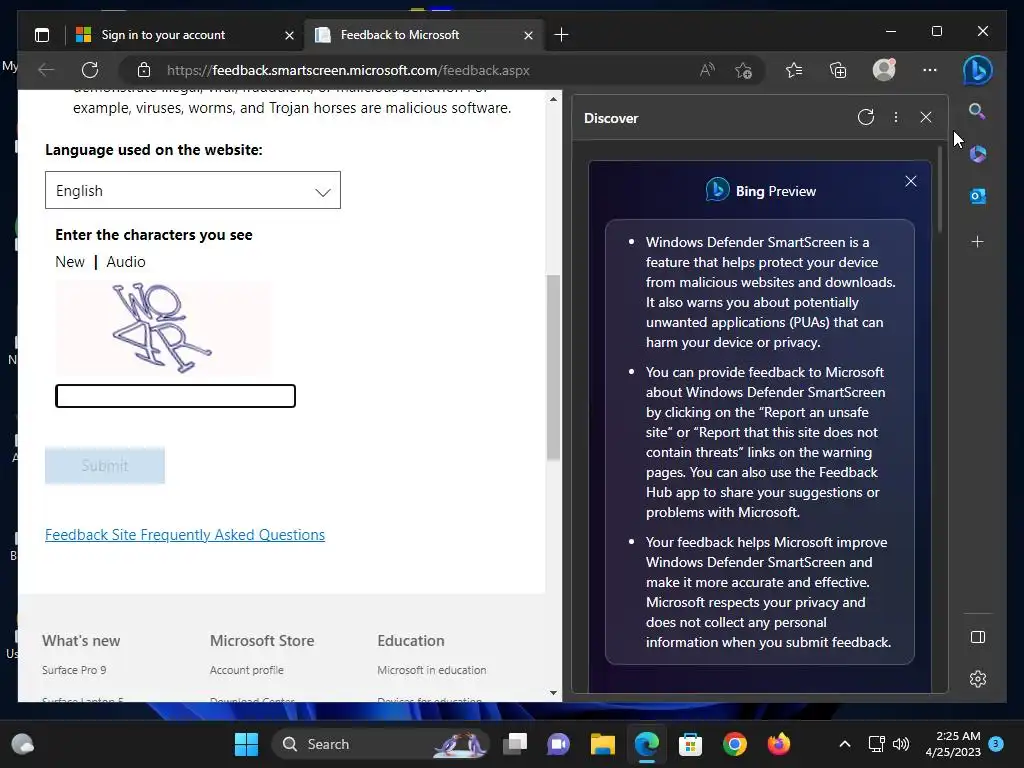Open Microsoft Store from taskbar
The width and height of the screenshot is (1024, 768).
click(x=690, y=744)
